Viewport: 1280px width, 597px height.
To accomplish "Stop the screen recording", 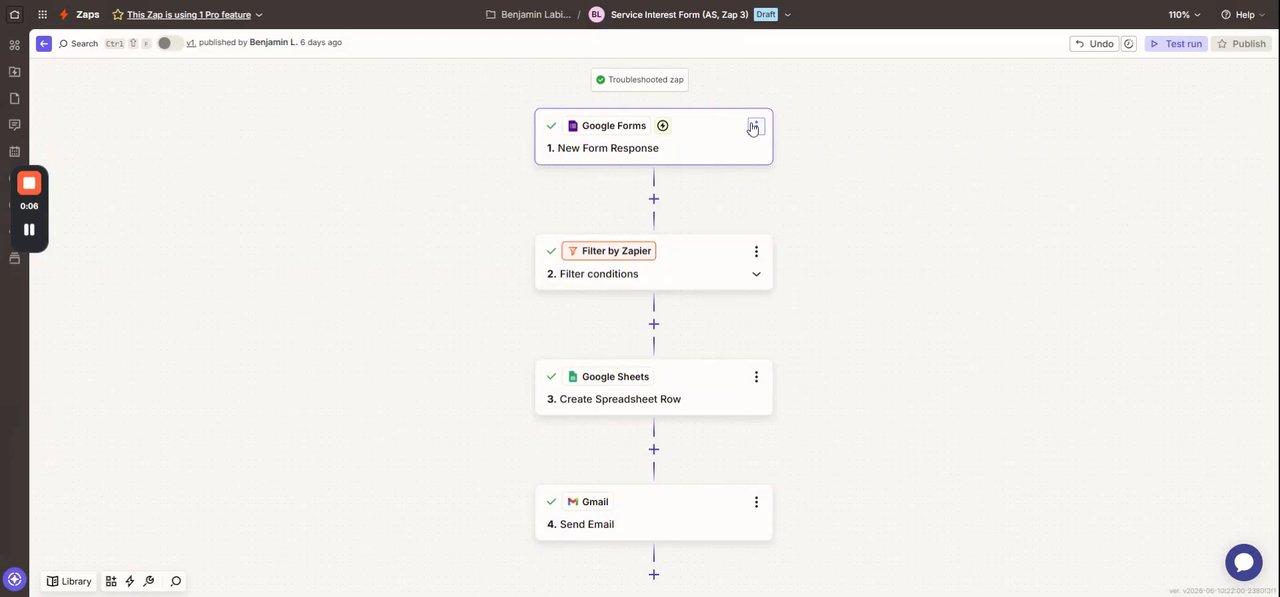I will (29, 183).
